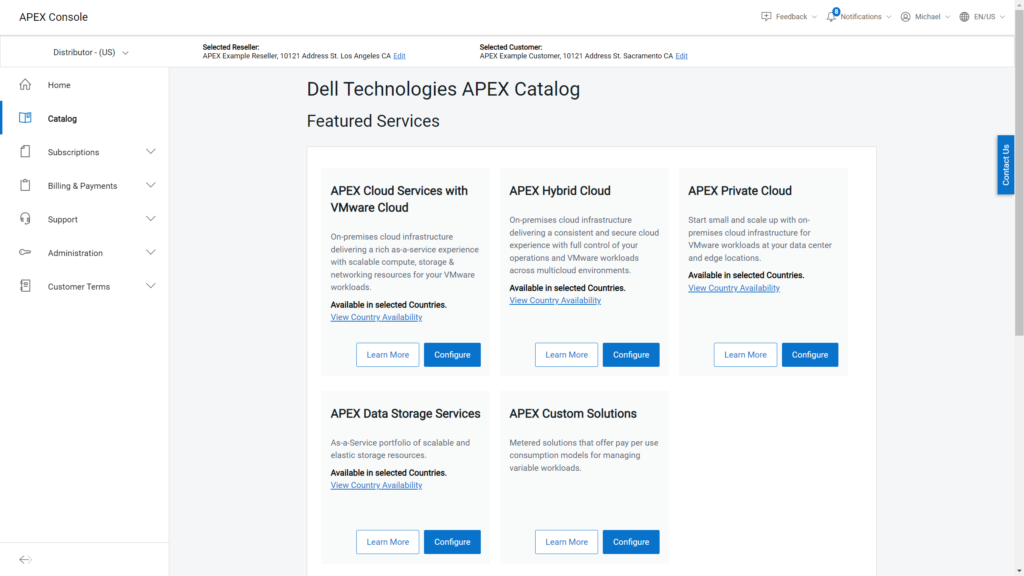Expand the Billing & Payments chevron
This screenshot has width=1024, height=576.
point(151,185)
